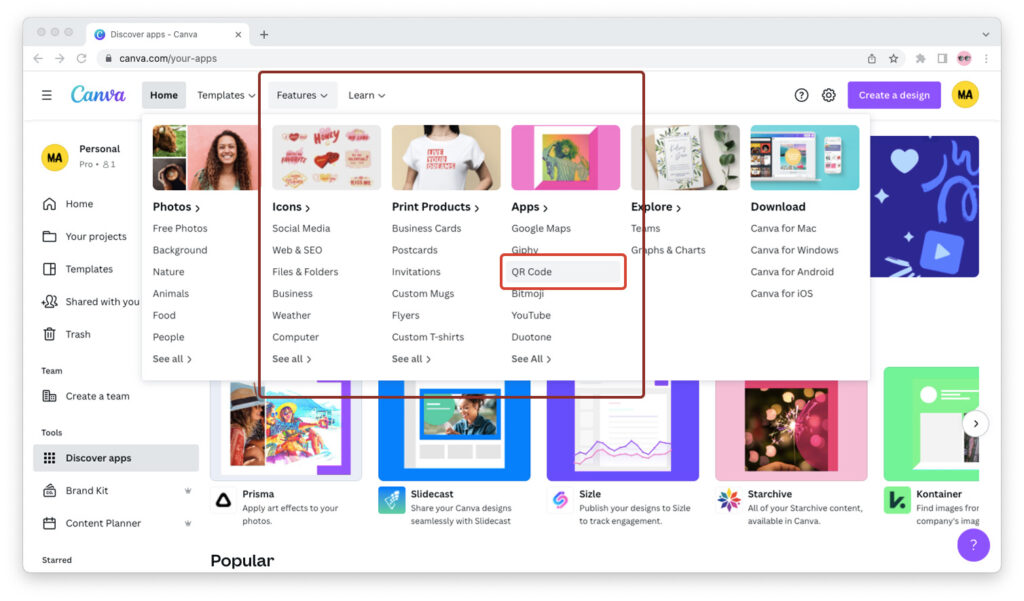Open Your projects in the sidebar
The width and height of the screenshot is (1024, 601).
(x=84, y=236)
